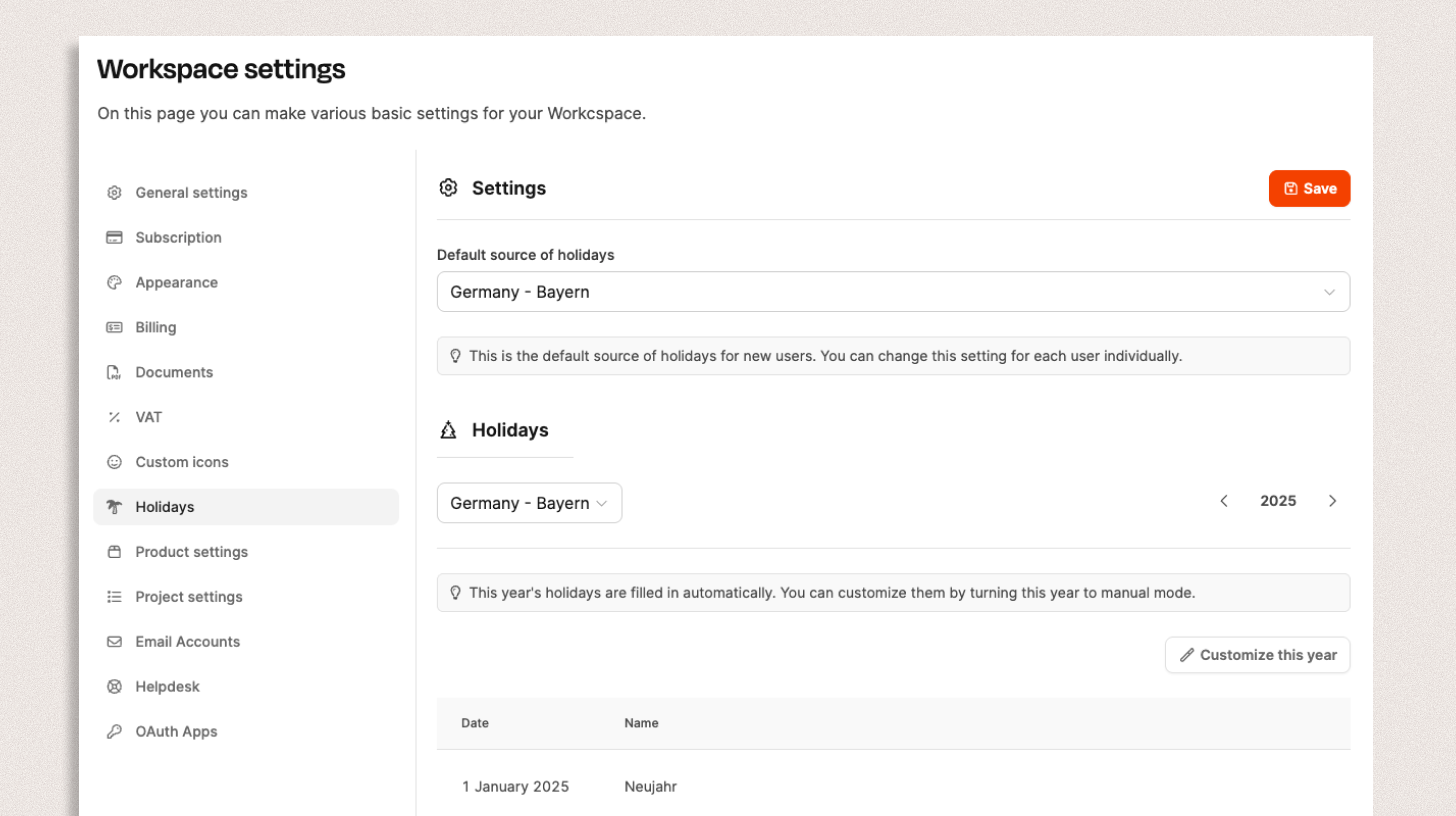Open Billing settings in sidebar
Viewport: 1456px width, 816px height.
point(156,327)
